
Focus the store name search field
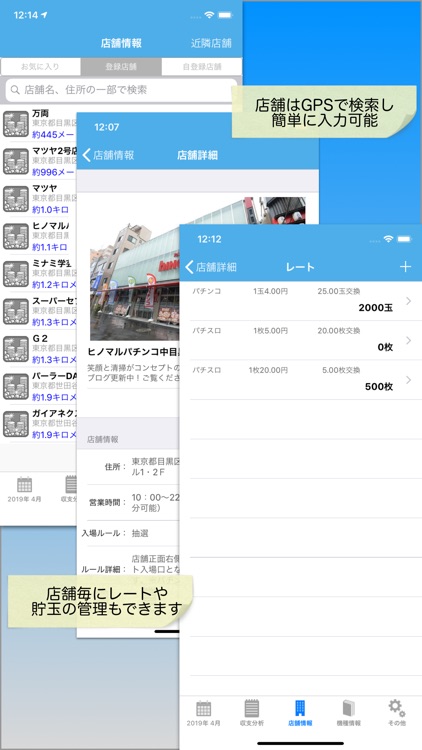click(x=121, y=90)
